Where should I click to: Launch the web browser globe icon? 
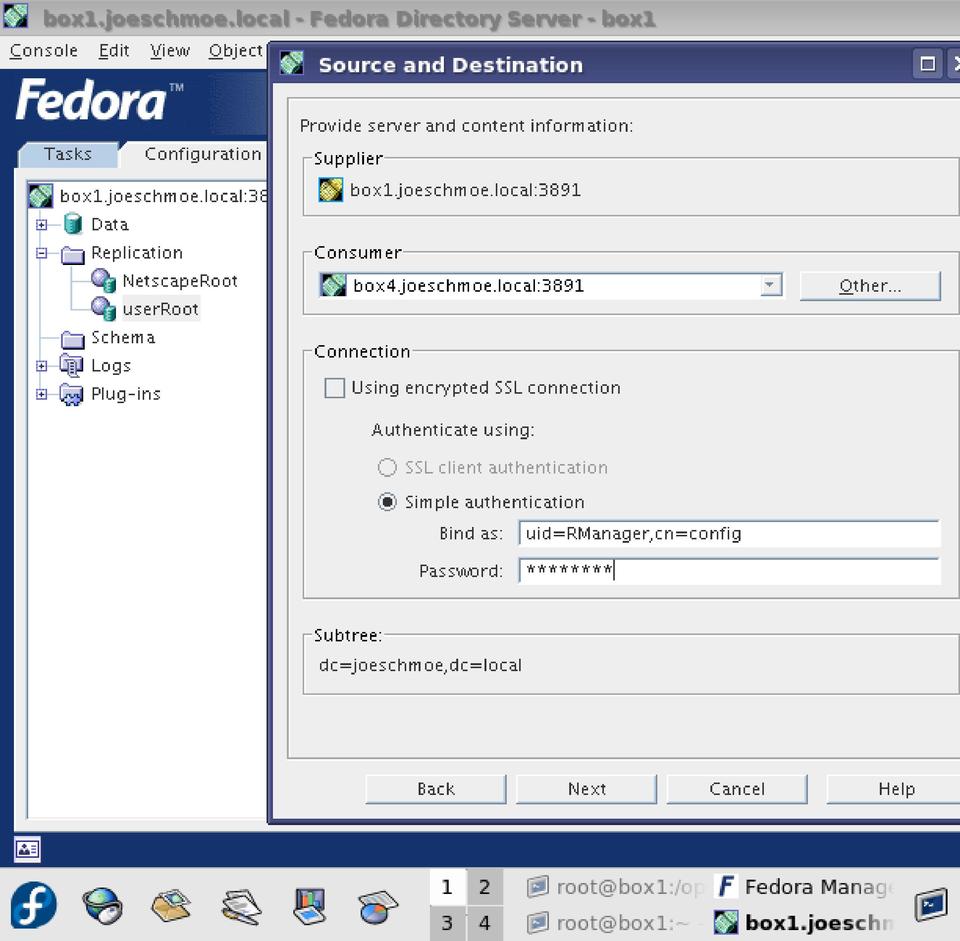(102, 906)
